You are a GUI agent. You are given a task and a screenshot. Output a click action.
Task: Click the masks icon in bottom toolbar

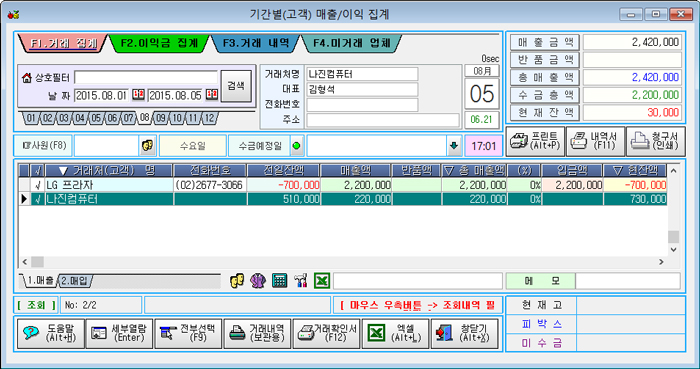pos(237,281)
